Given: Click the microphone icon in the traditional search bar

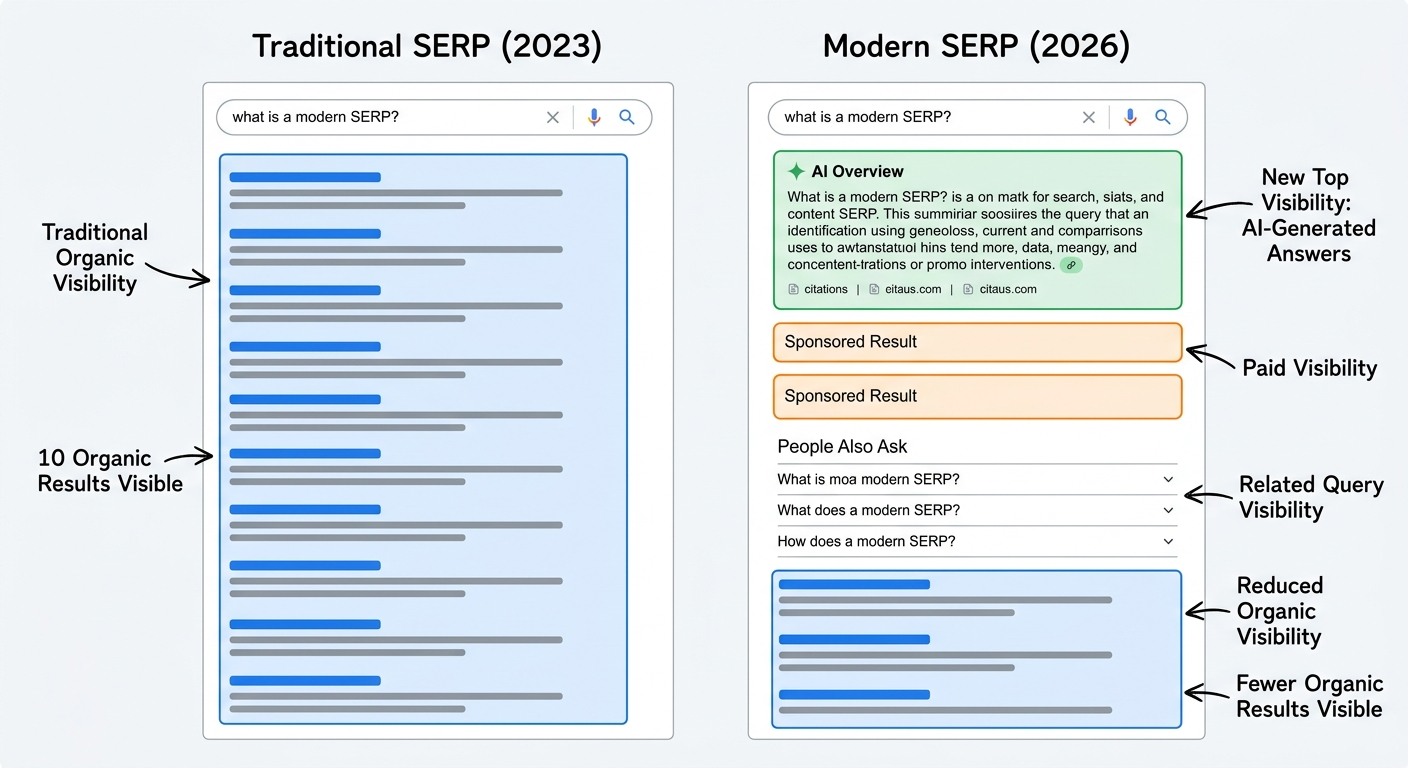Looking at the screenshot, I should (592, 117).
